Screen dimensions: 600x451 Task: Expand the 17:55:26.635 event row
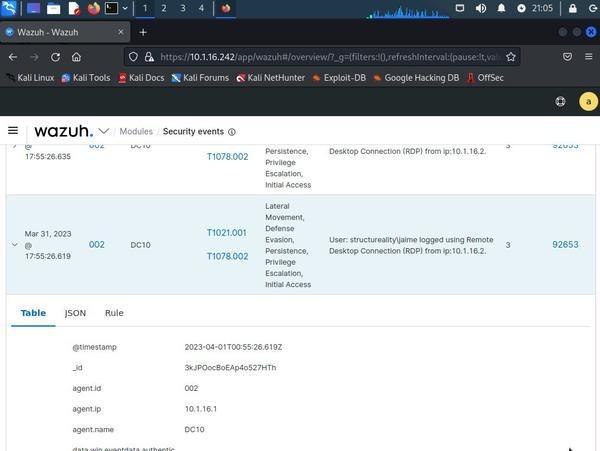tap(14, 146)
